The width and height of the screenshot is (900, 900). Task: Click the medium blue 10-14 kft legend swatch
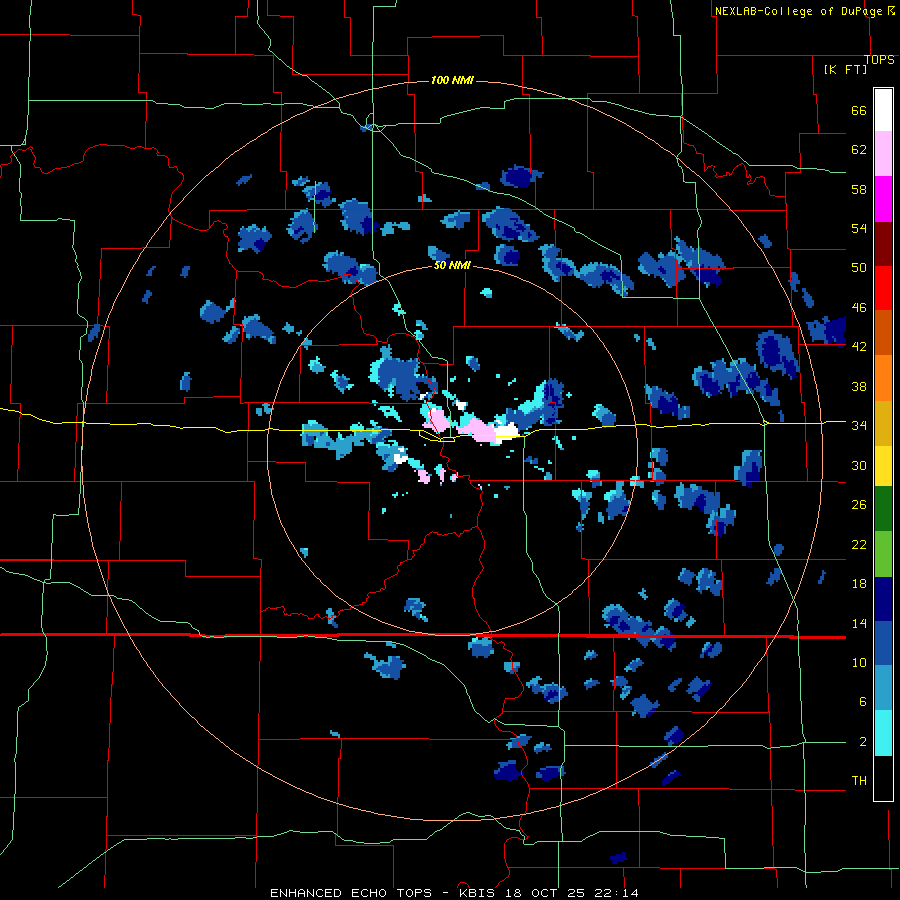[x=883, y=644]
